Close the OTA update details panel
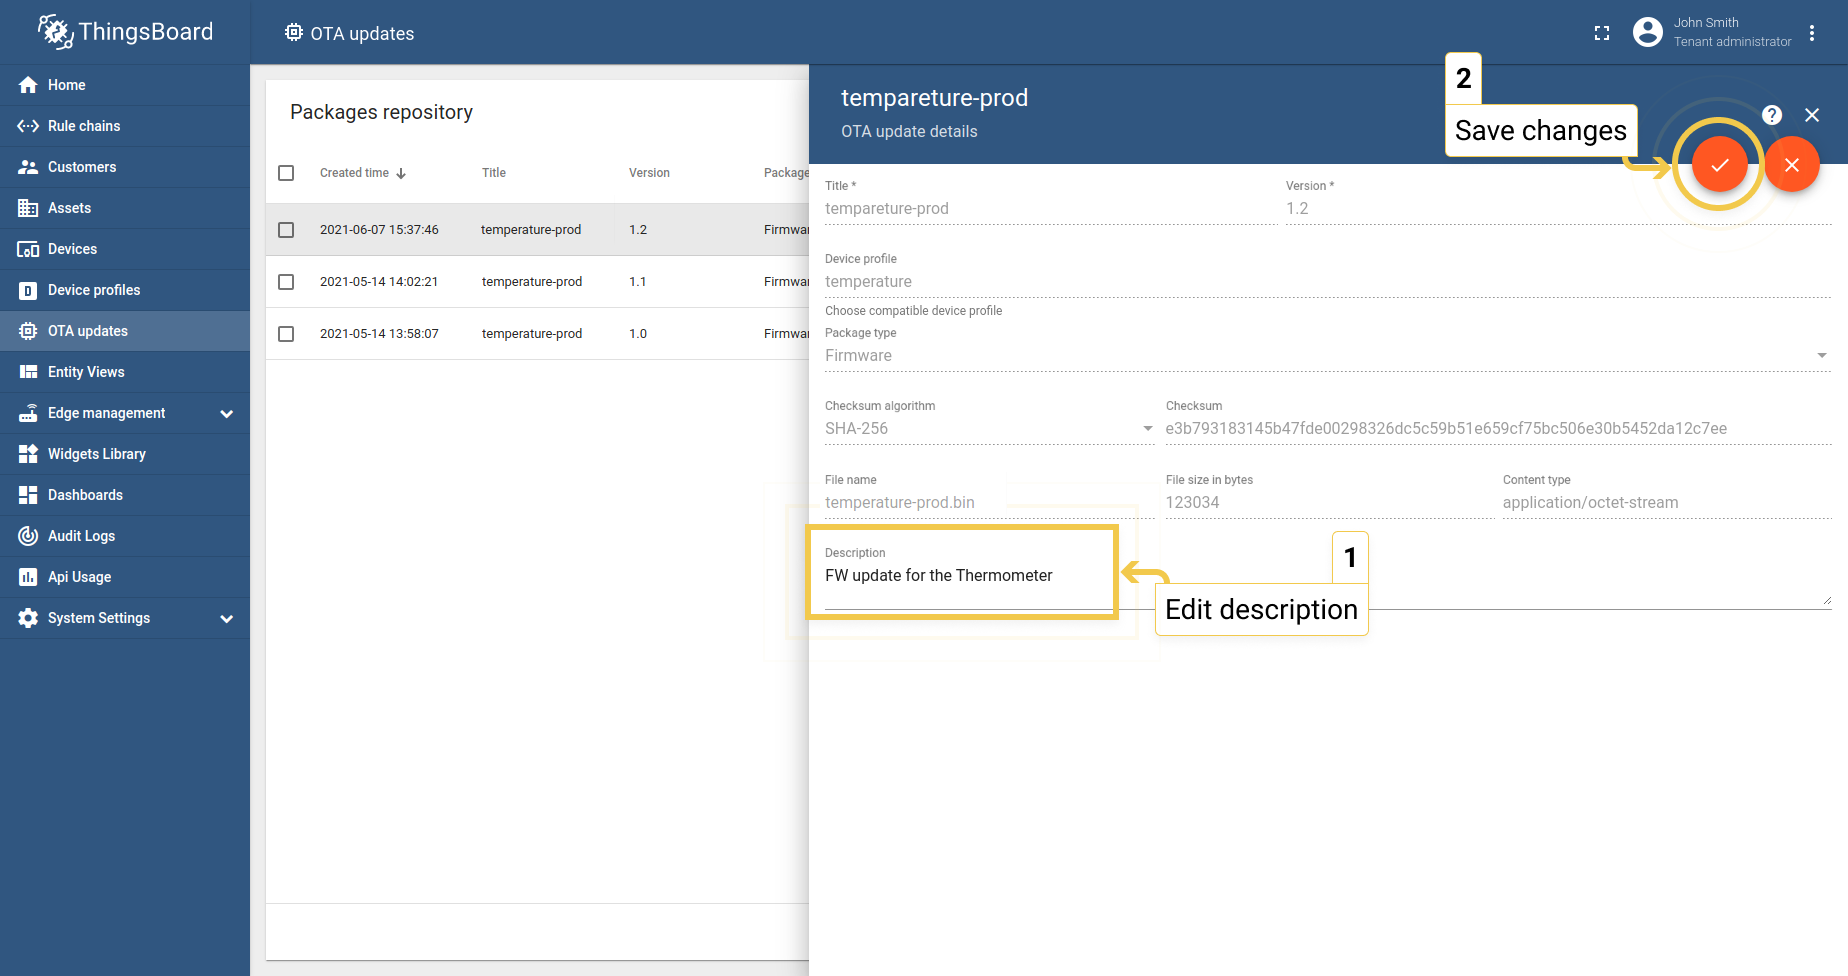The image size is (1848, 976). 1811,115
